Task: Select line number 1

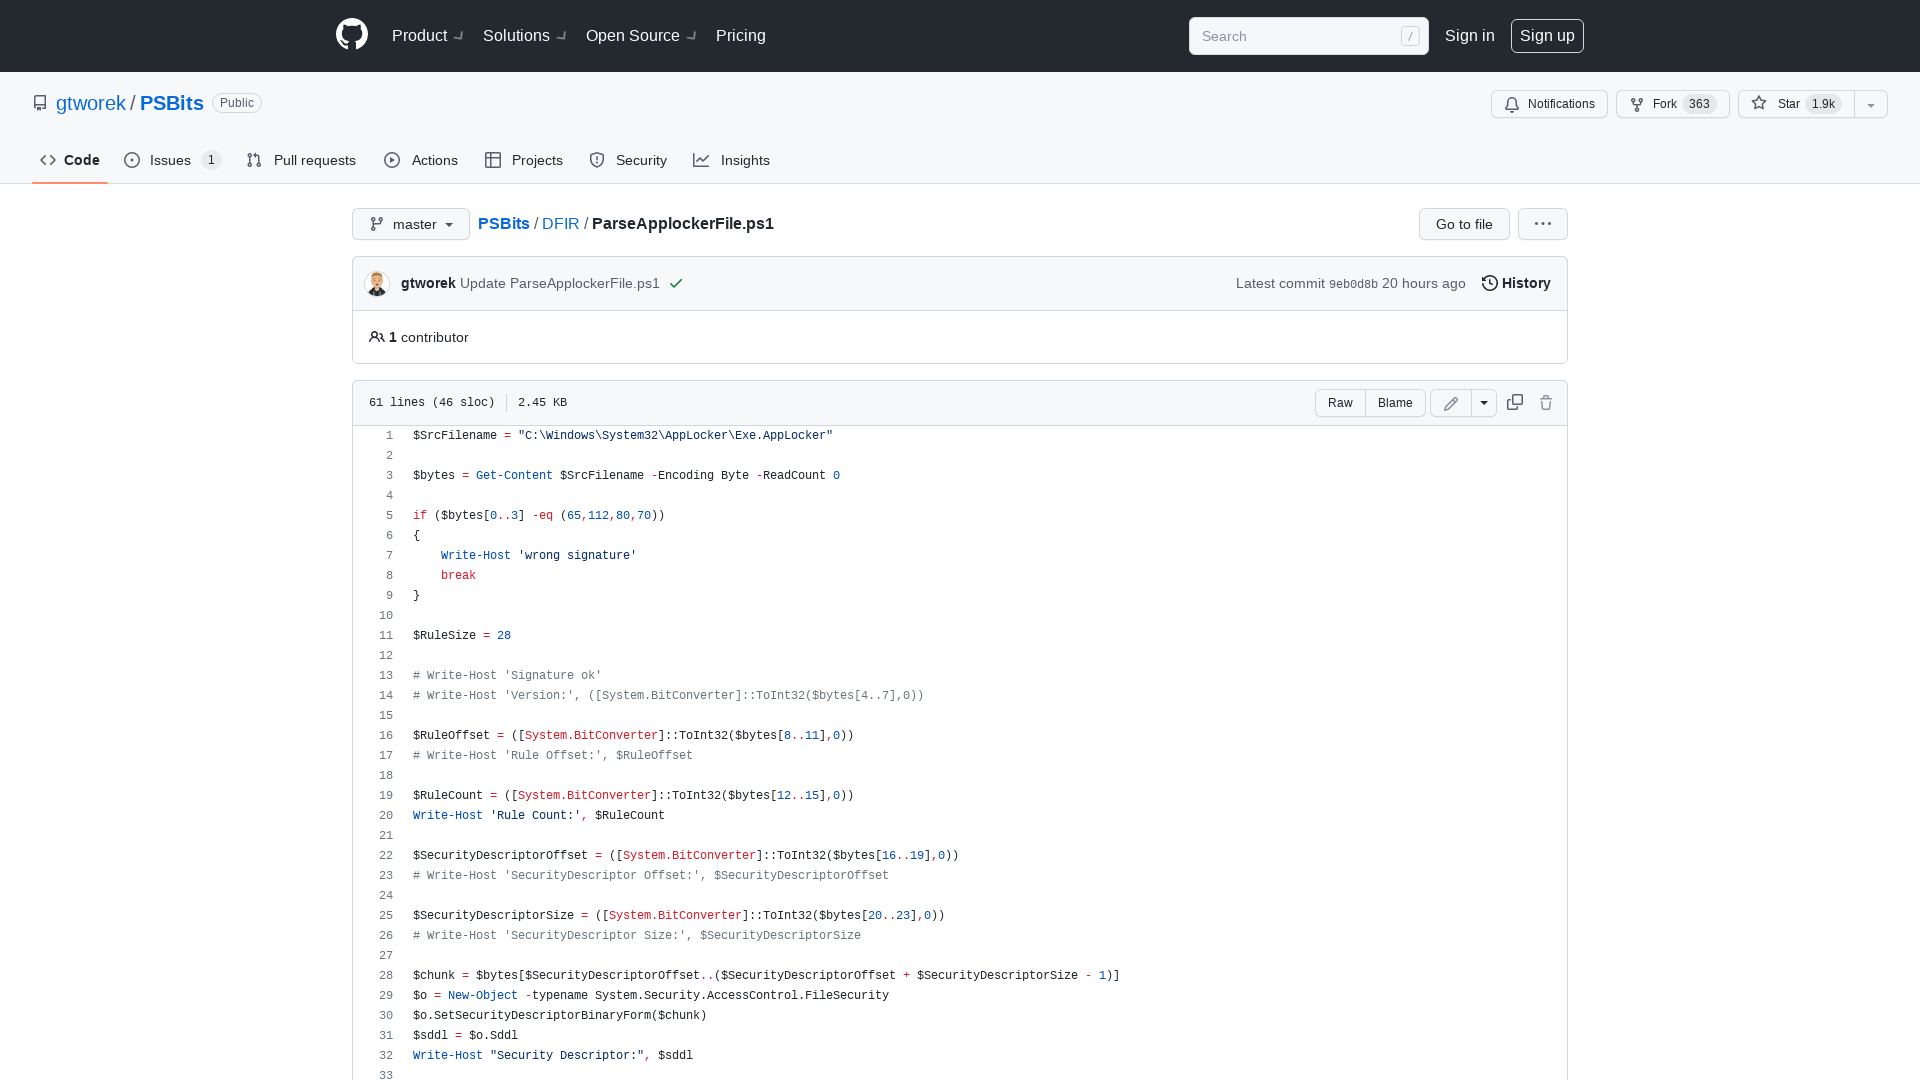Action: tap(390, 436)
